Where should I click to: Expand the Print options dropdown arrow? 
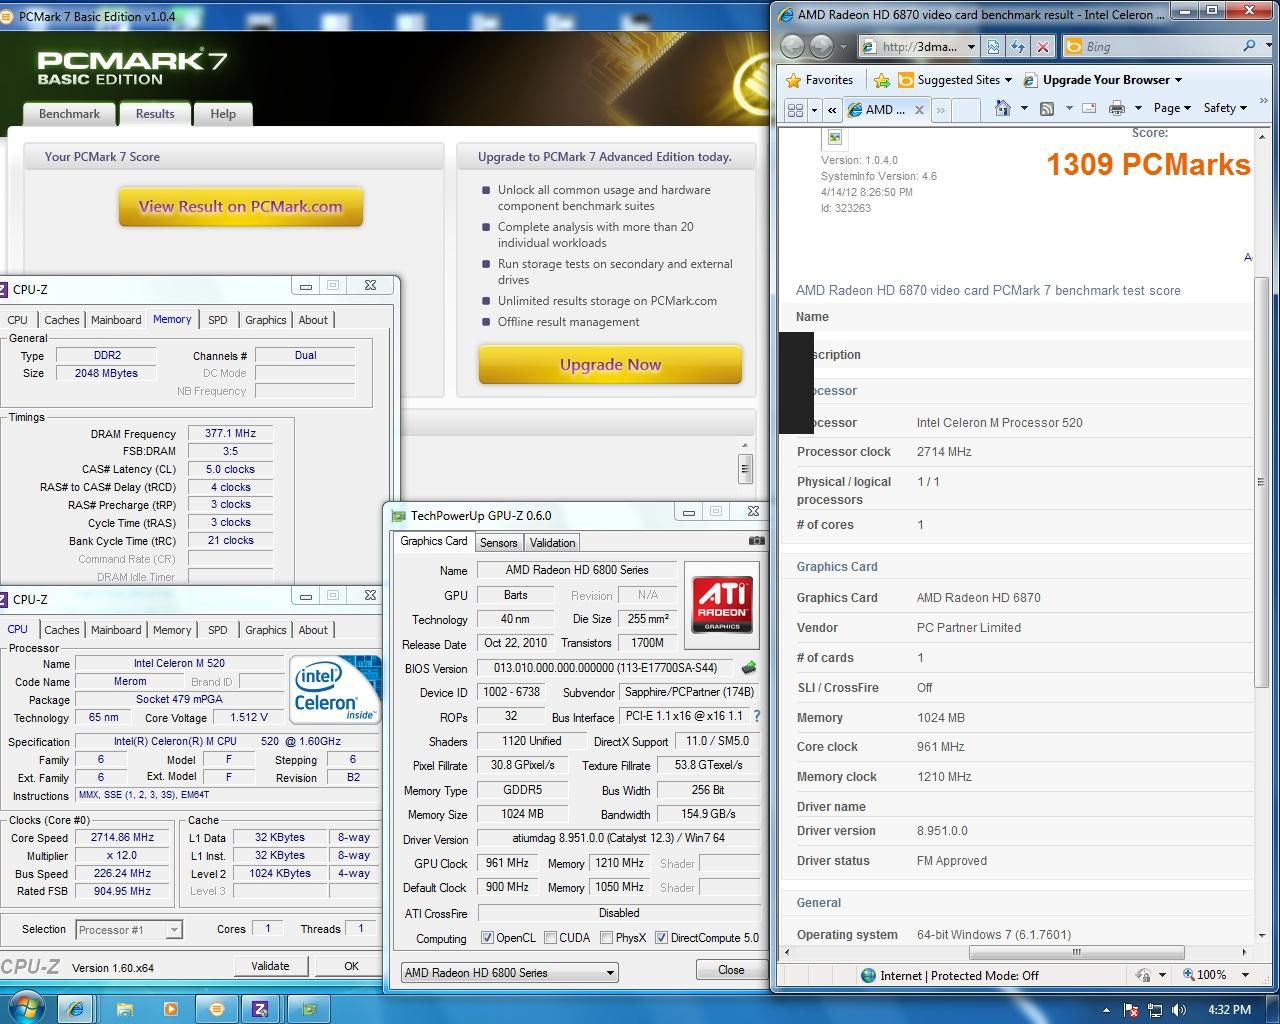pos(1138,108)
